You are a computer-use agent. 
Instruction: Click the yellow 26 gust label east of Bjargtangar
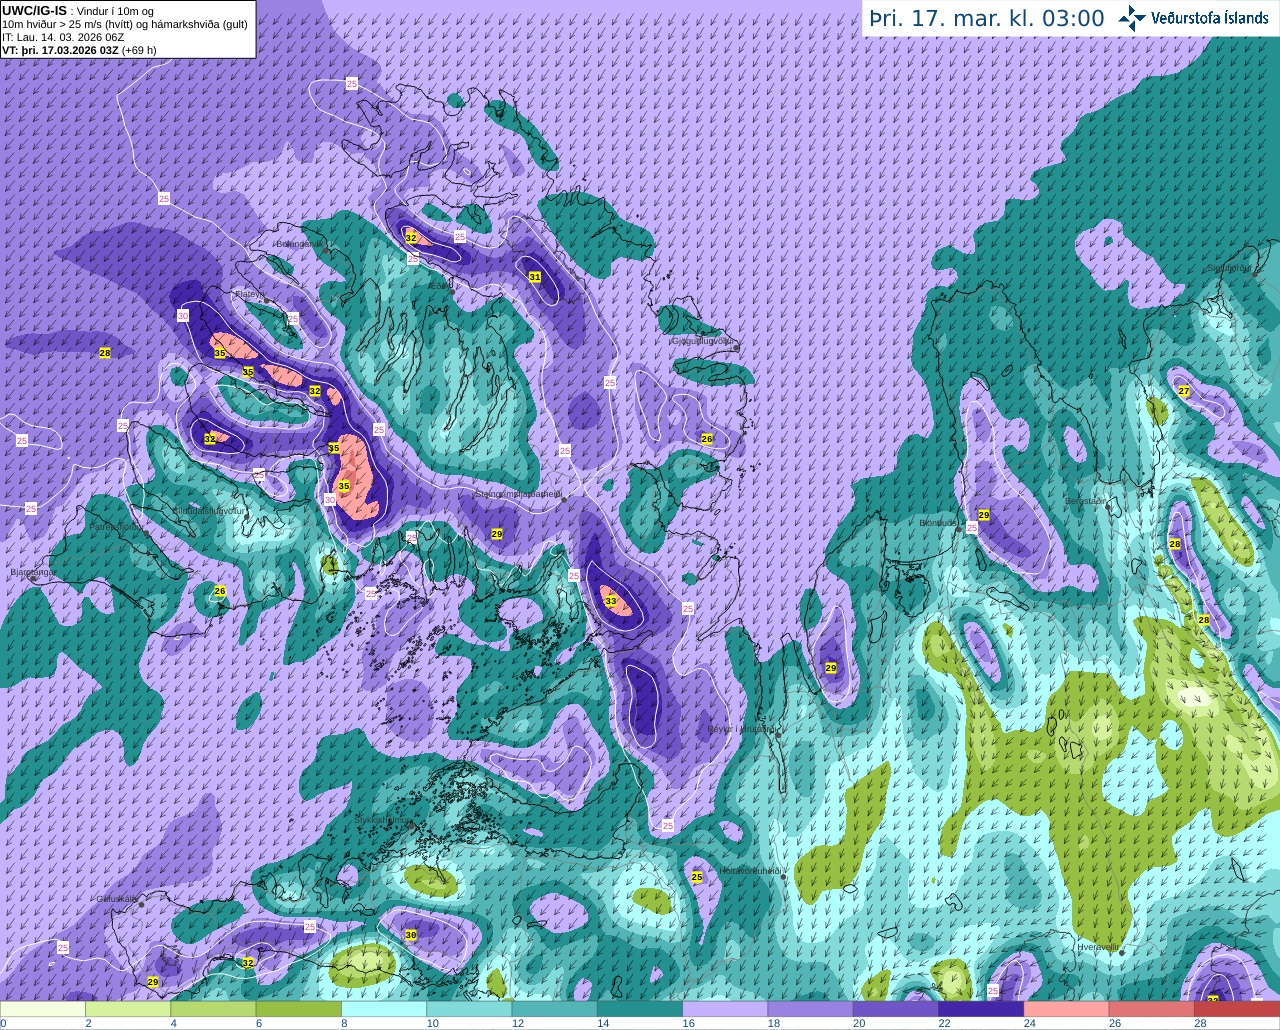(x=220, y=591)
